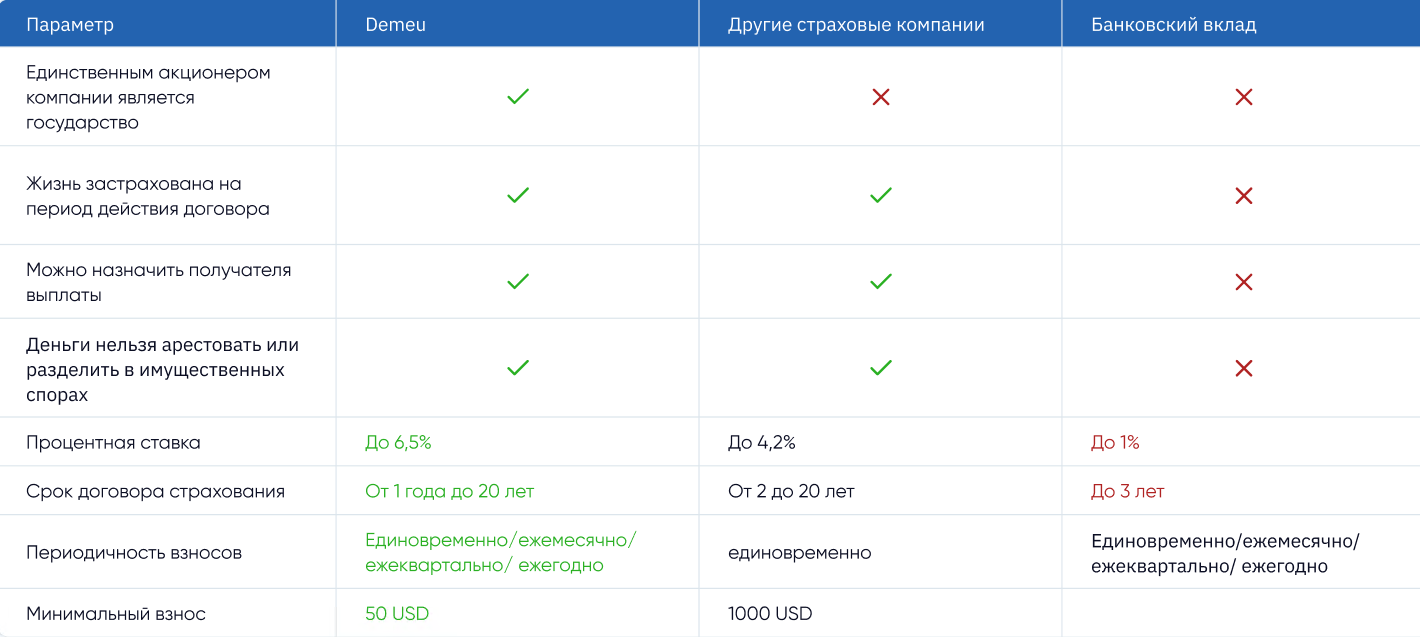
Task: Click the red cross for other insurers state shareholder
Action: click(880, 97)
